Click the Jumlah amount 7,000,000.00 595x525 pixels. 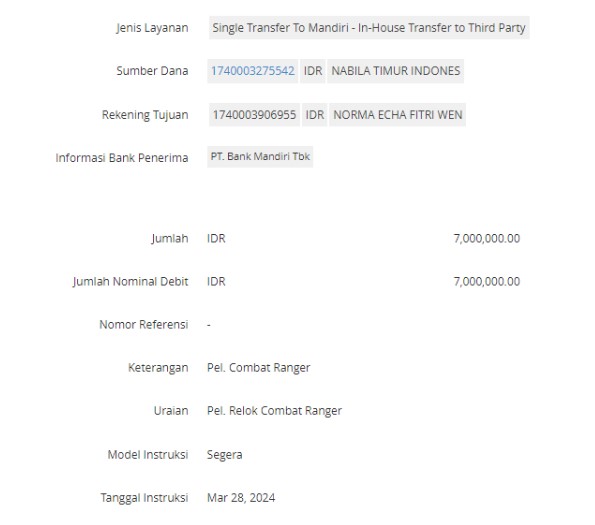click(x=486, y=239)
